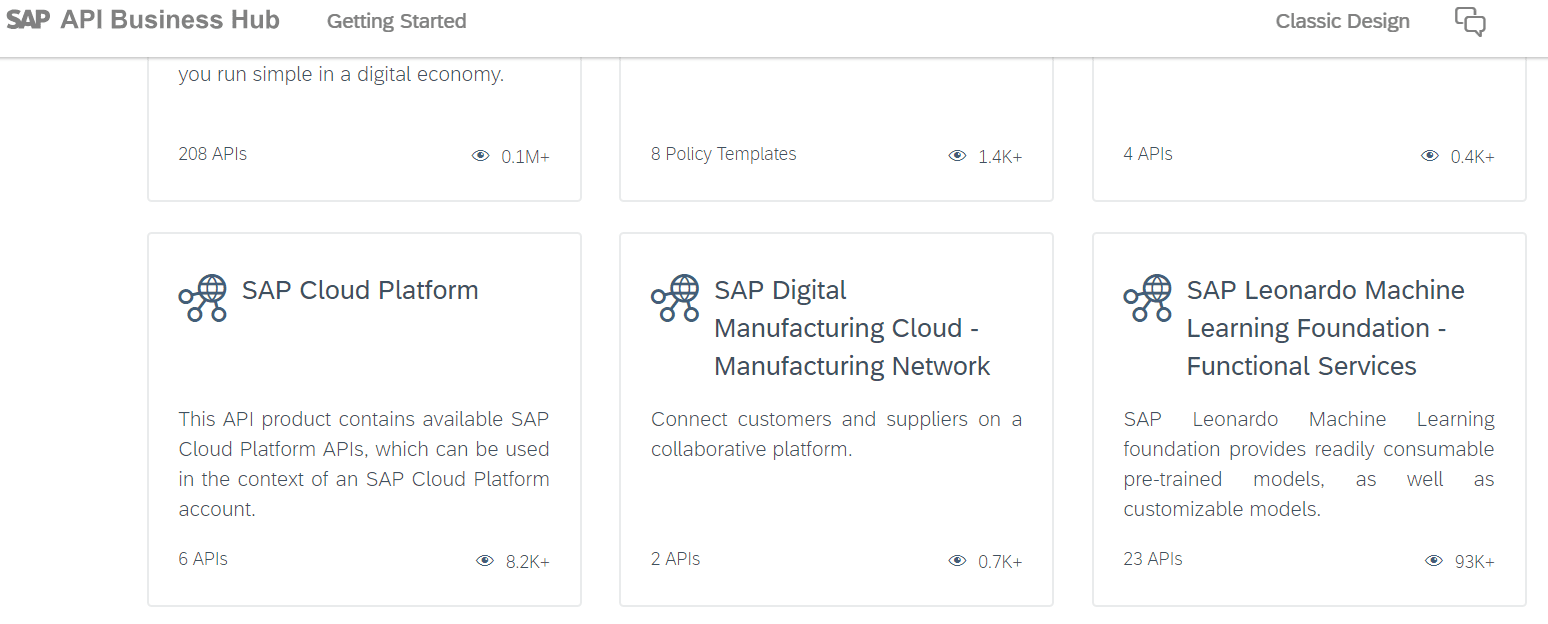Image resolution: width=1548 pixels, height=624 pixels.
Task: Click the eye icon beside 8.2K+ views
Action: click(485, 561)
